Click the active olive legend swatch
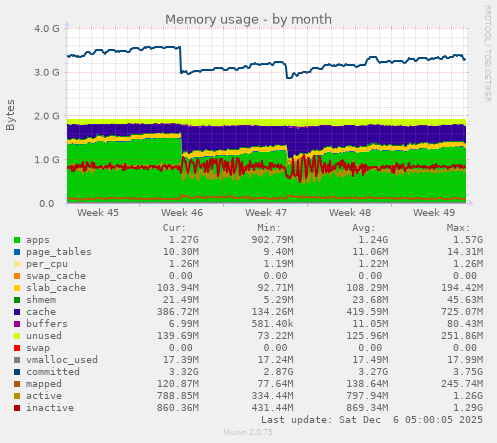 (17, 396)
